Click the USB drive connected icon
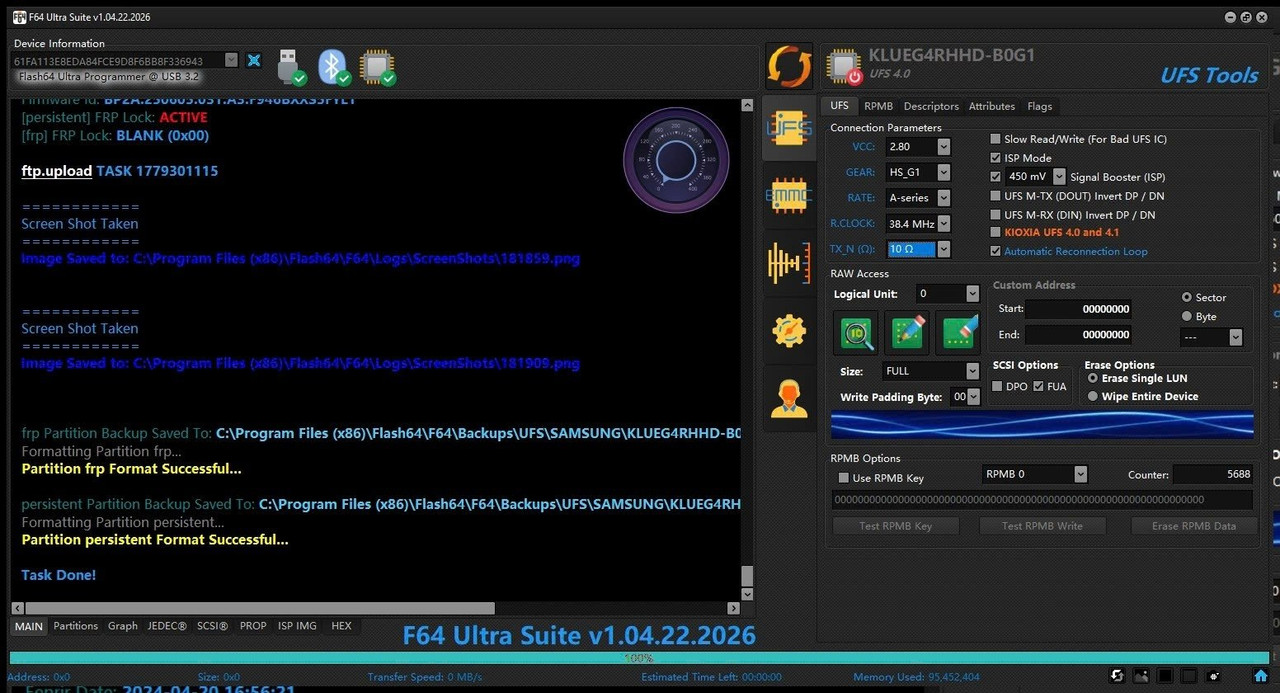The width and height of the screenshot is (1280, 693). point(291,66)
